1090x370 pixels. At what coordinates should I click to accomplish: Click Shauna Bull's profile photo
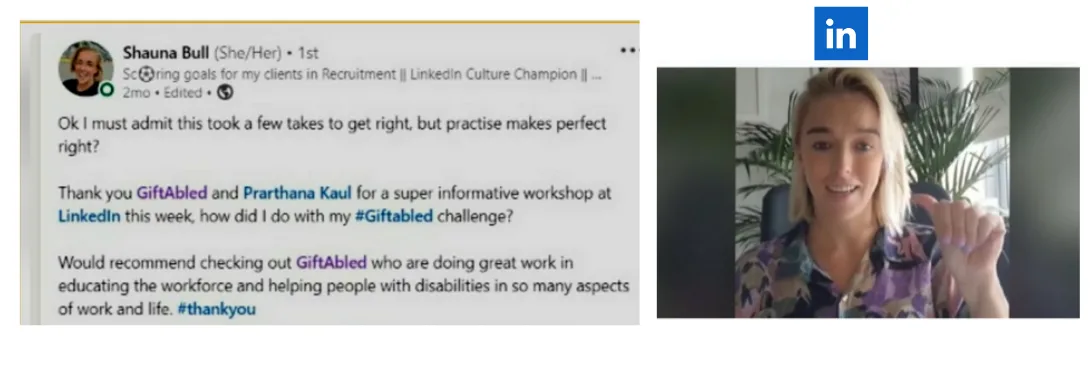(x=86, y=67)
